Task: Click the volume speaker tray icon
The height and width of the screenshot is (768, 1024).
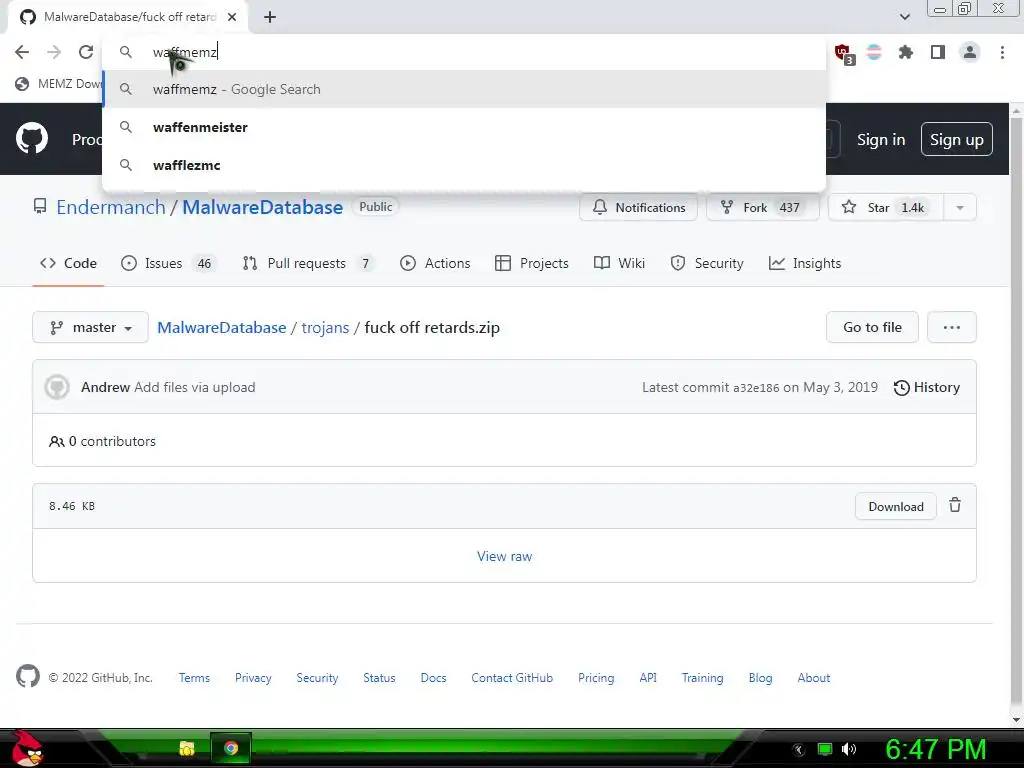Action: (x=849, y=749)
